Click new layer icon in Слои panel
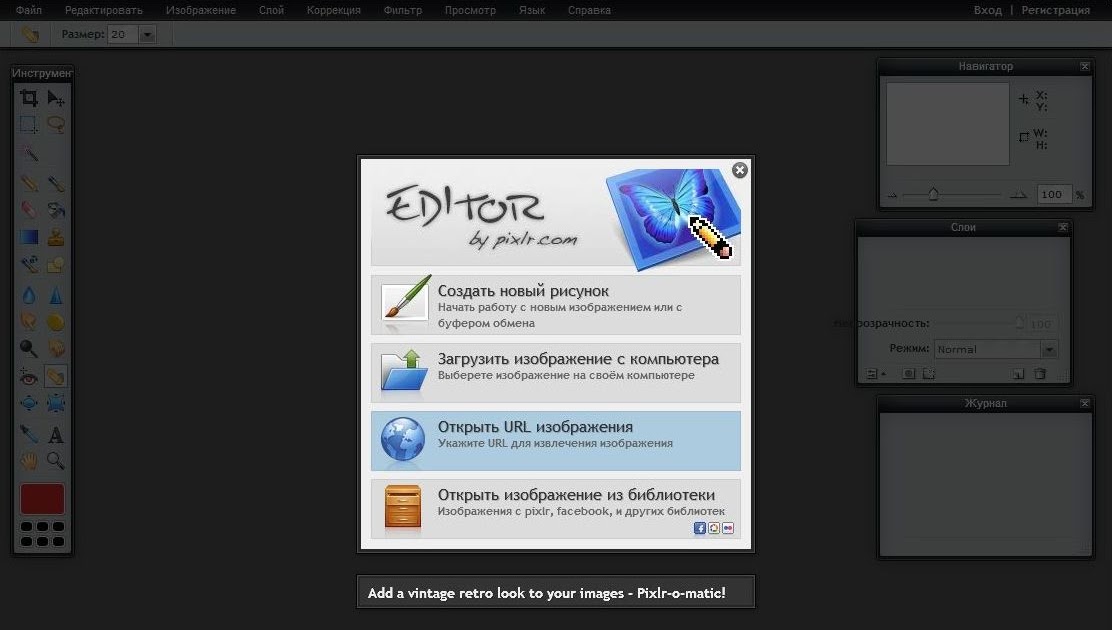 tap(1018, 373)
